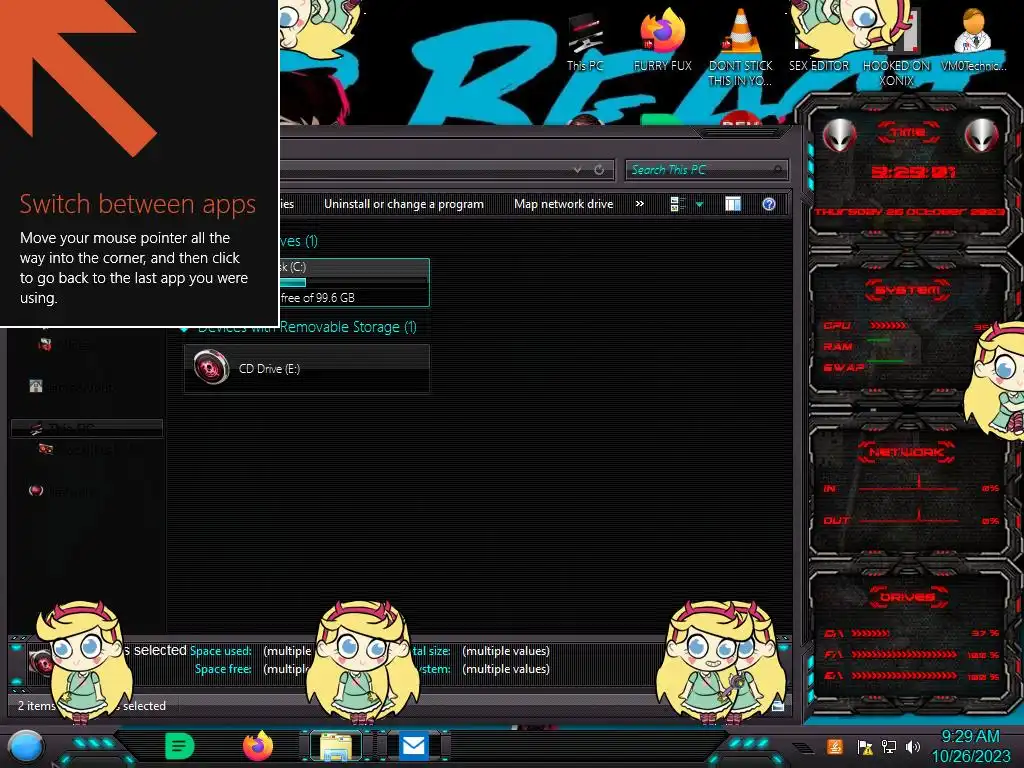
Task: Click the Start orb button
Action: point(25,747)
